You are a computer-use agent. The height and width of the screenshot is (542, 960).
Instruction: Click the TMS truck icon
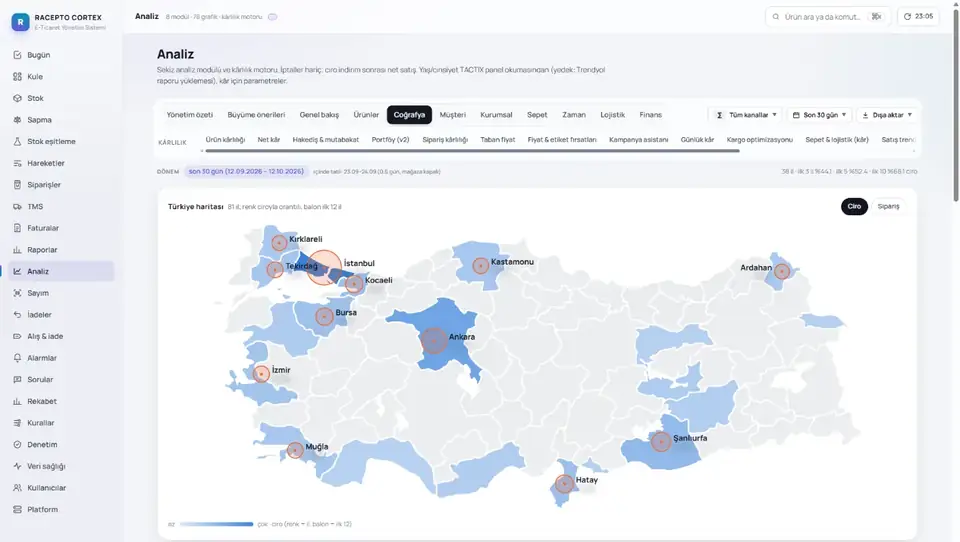[x=17, y=206]
